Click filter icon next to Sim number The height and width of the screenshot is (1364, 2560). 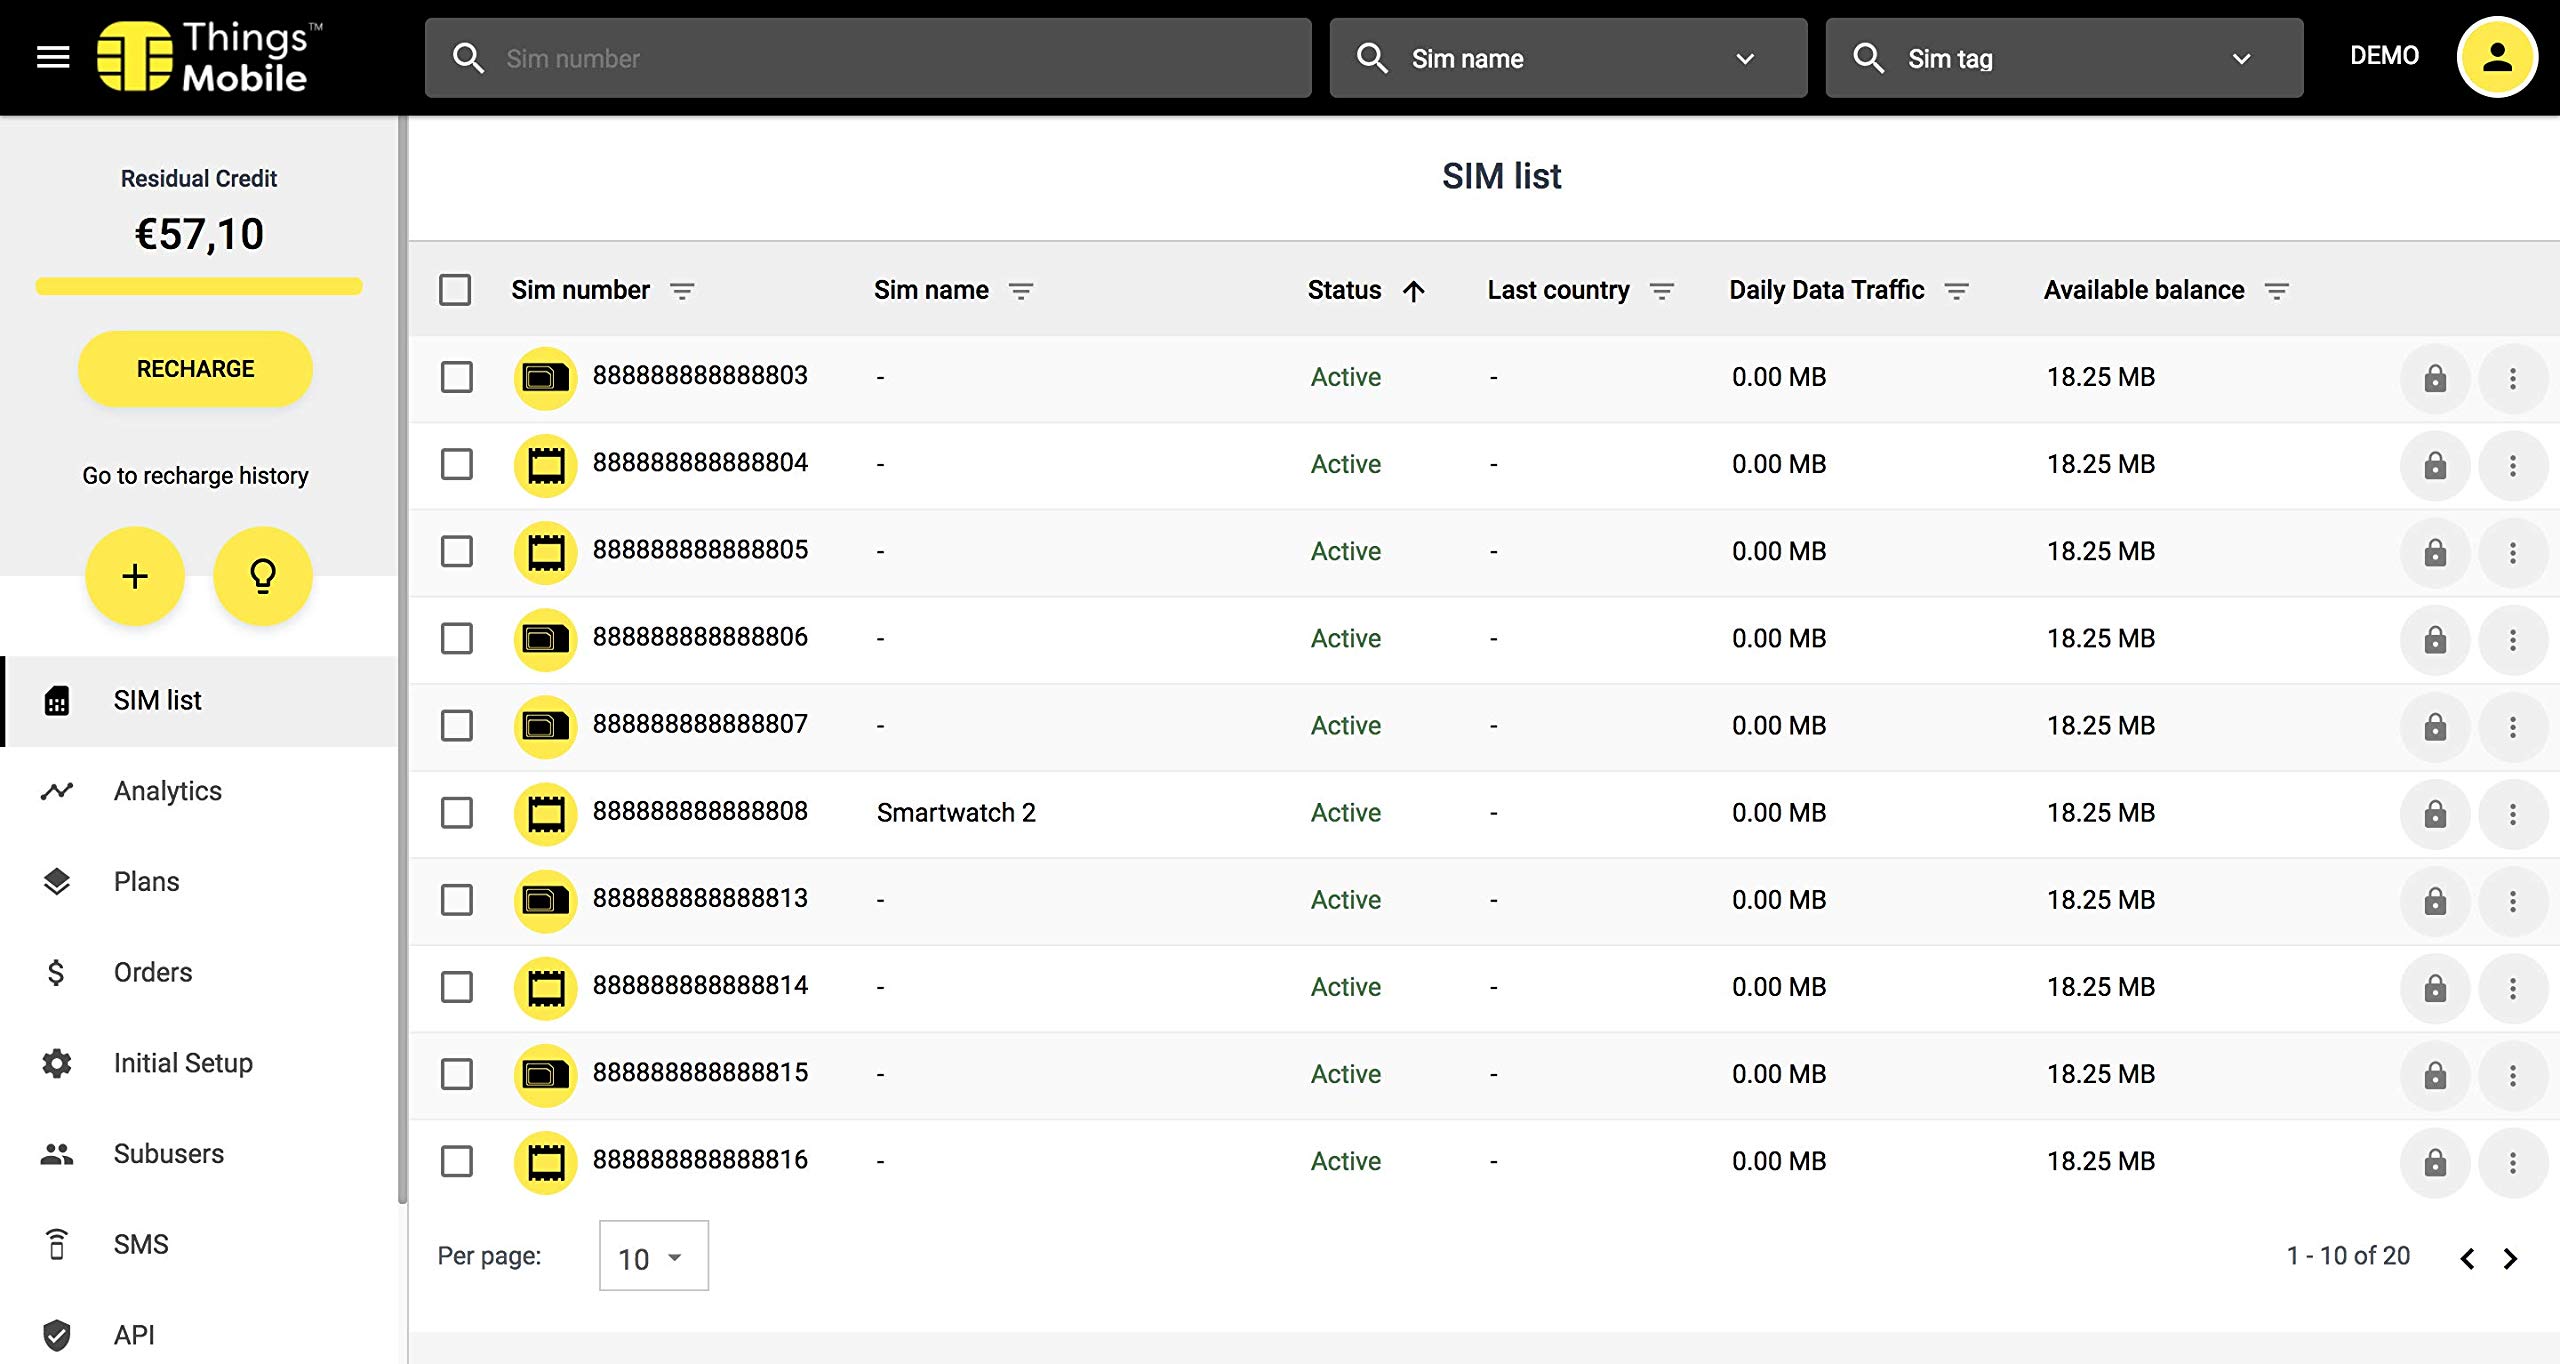(x=682, y=291)
